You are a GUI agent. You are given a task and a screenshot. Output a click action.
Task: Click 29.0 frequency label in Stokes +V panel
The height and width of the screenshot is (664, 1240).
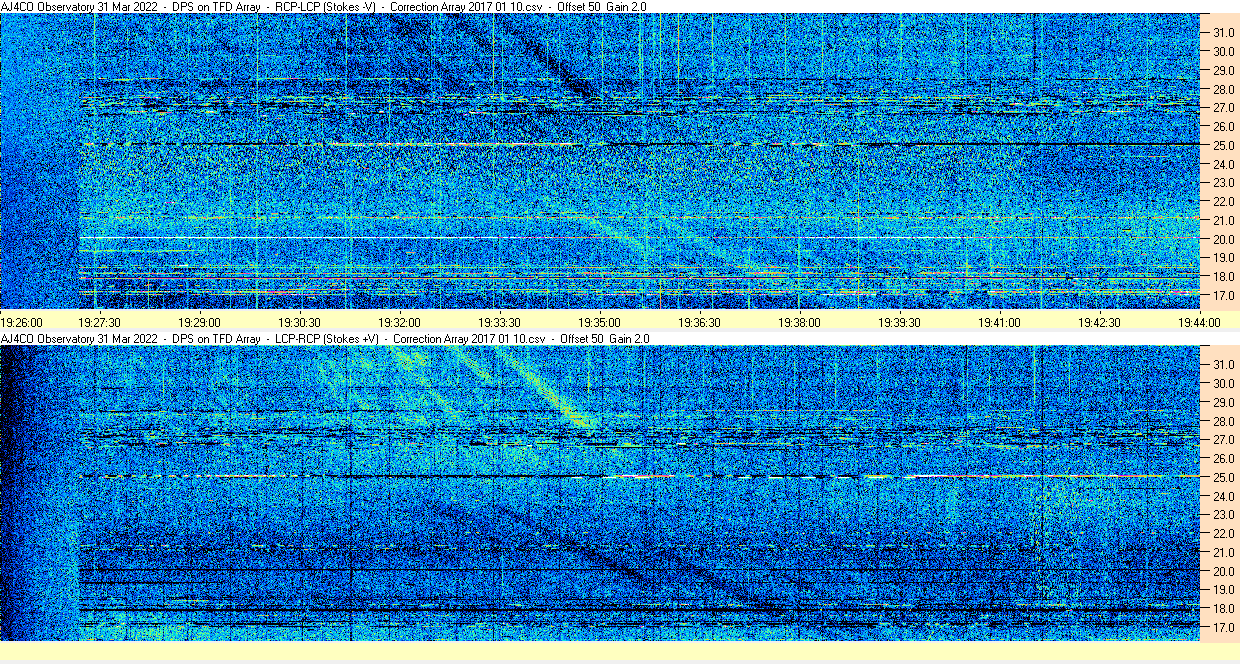click(x=1223, y=402)
